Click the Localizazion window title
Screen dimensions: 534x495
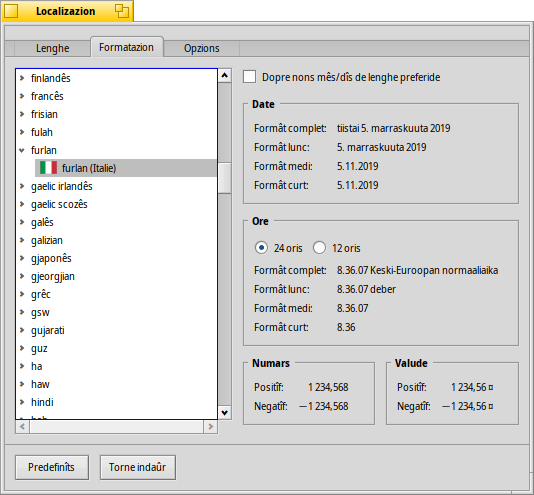[66, 11]
